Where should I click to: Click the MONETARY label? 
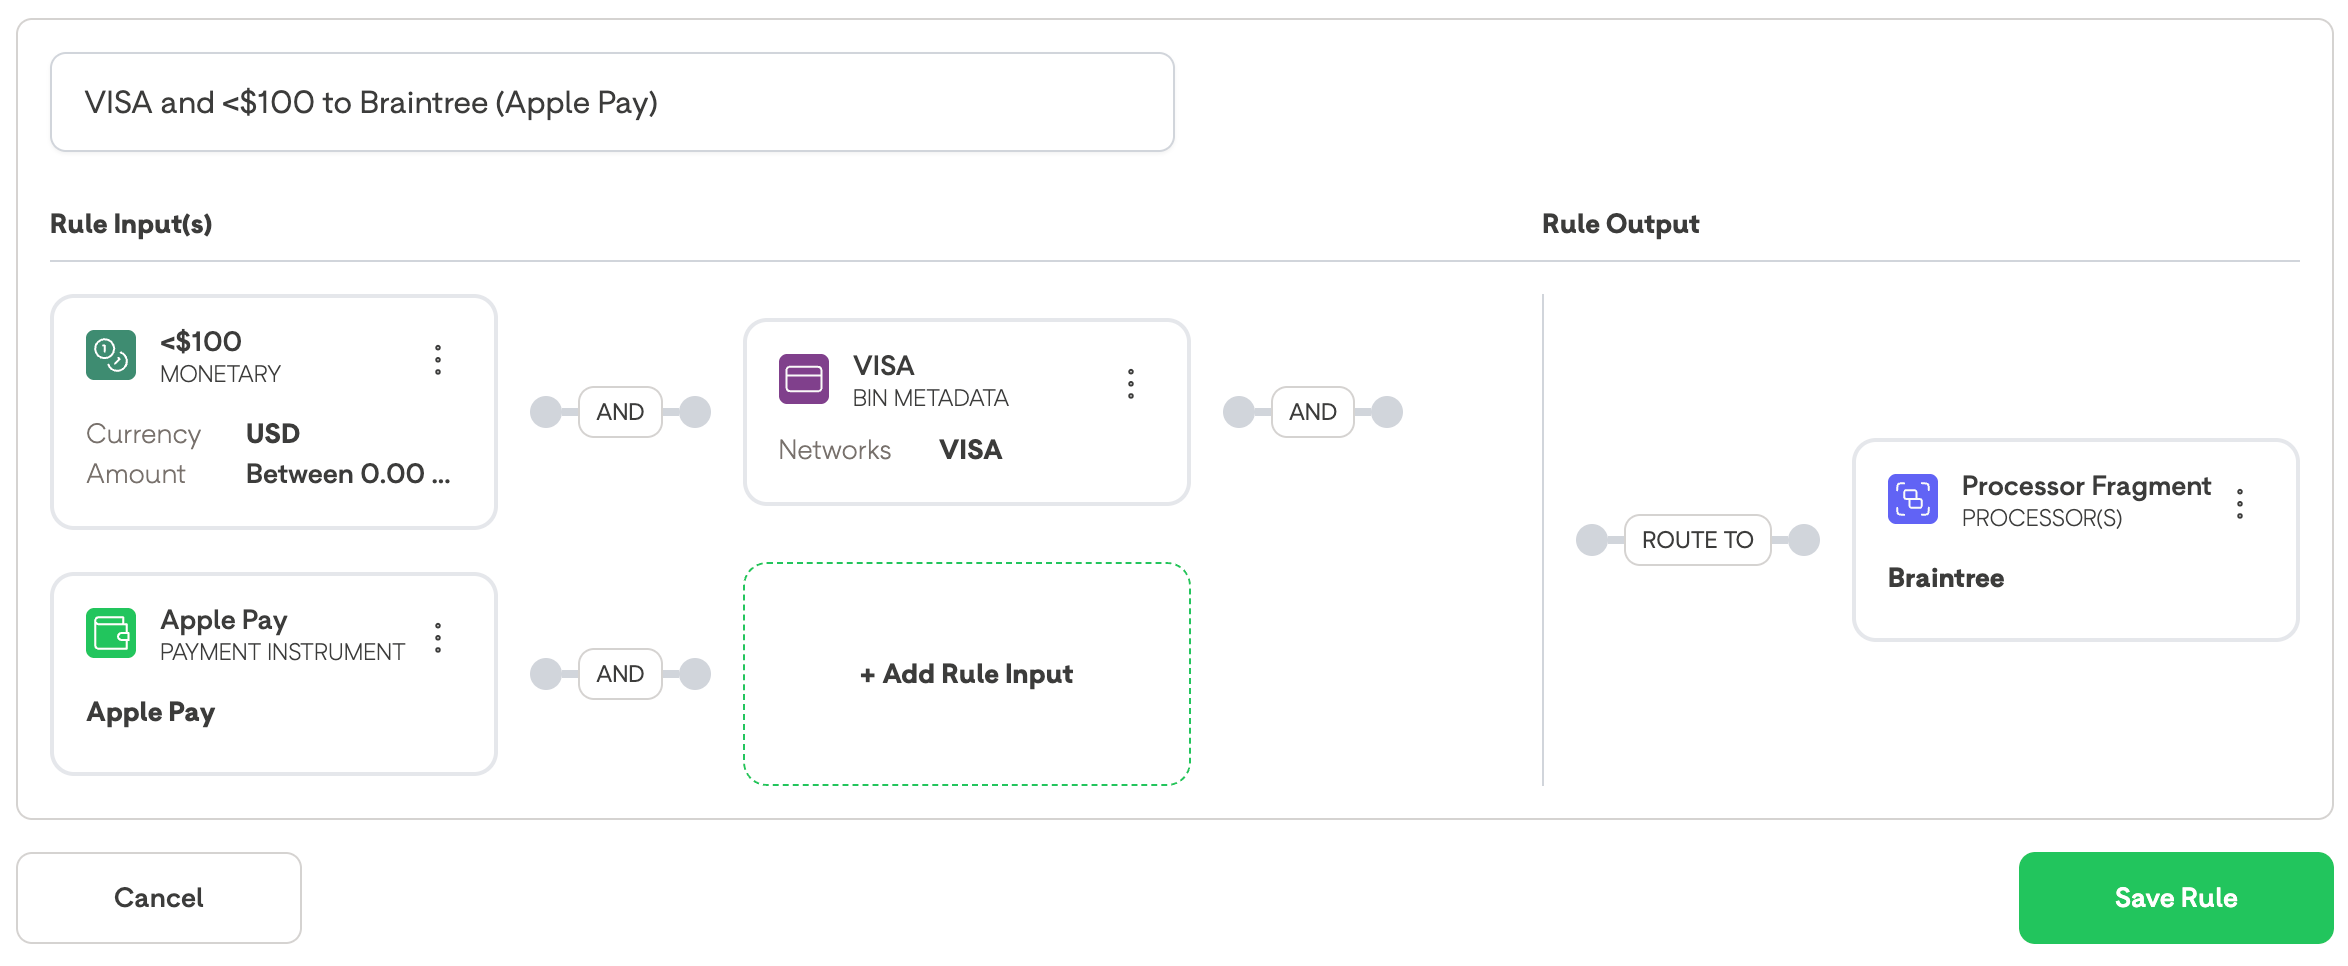pyautogui.click(x=220, y=374)
